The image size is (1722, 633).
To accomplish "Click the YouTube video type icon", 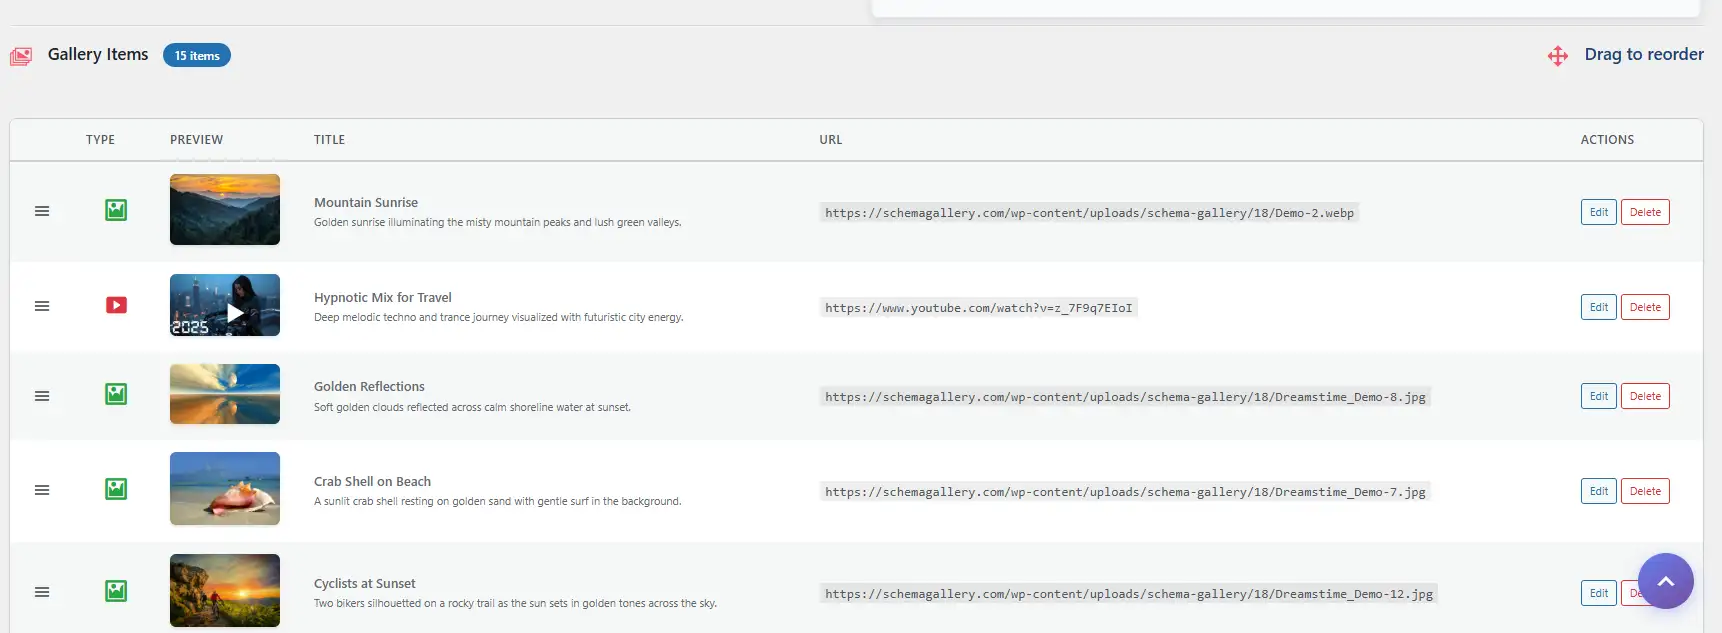I will (116, 305).
